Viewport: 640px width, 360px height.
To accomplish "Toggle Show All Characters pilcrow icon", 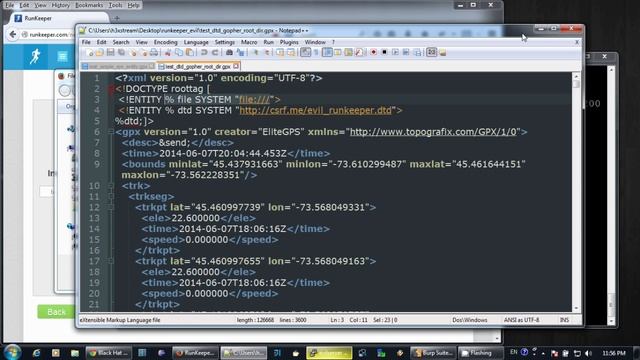I will click(x=316, y=53).
